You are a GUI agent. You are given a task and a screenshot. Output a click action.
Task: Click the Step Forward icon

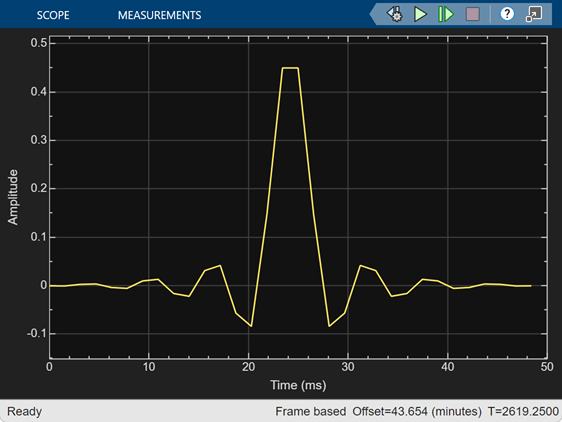click(x=446, y=14)
